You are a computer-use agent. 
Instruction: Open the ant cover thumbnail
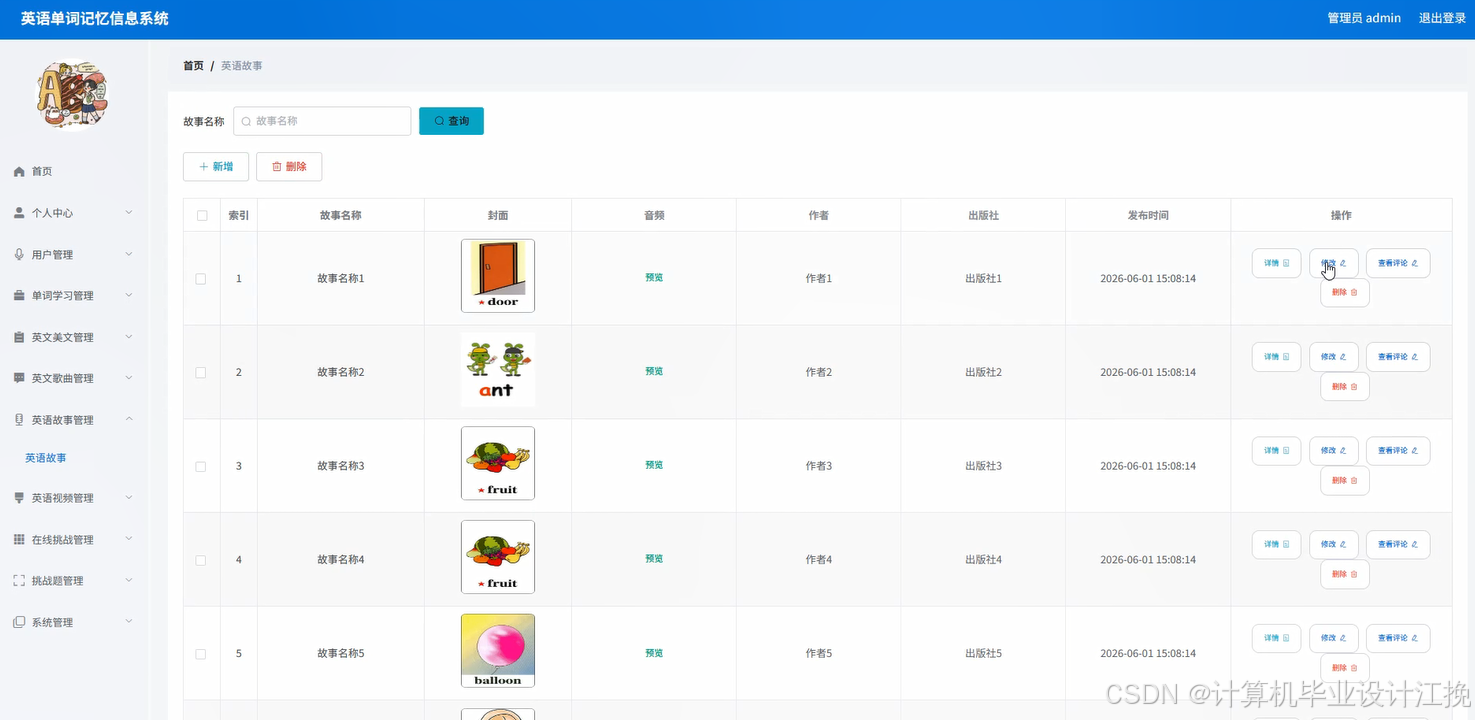(x=498, y=370)
